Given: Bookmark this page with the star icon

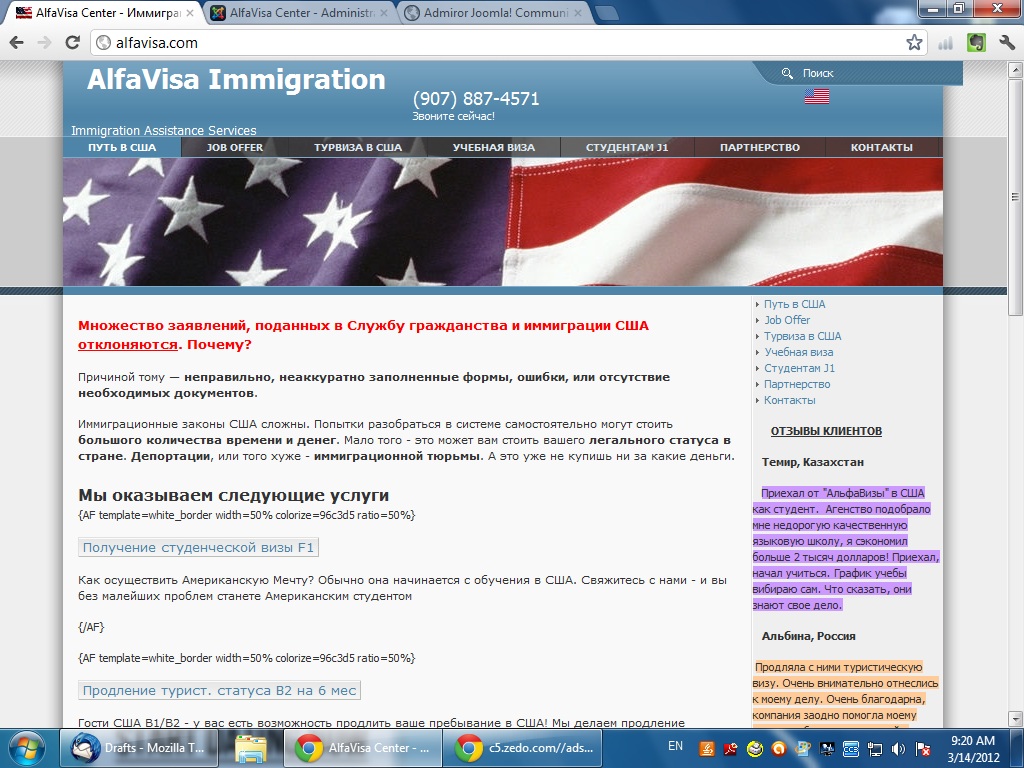Looking at the screenshot, I should 914,43.
